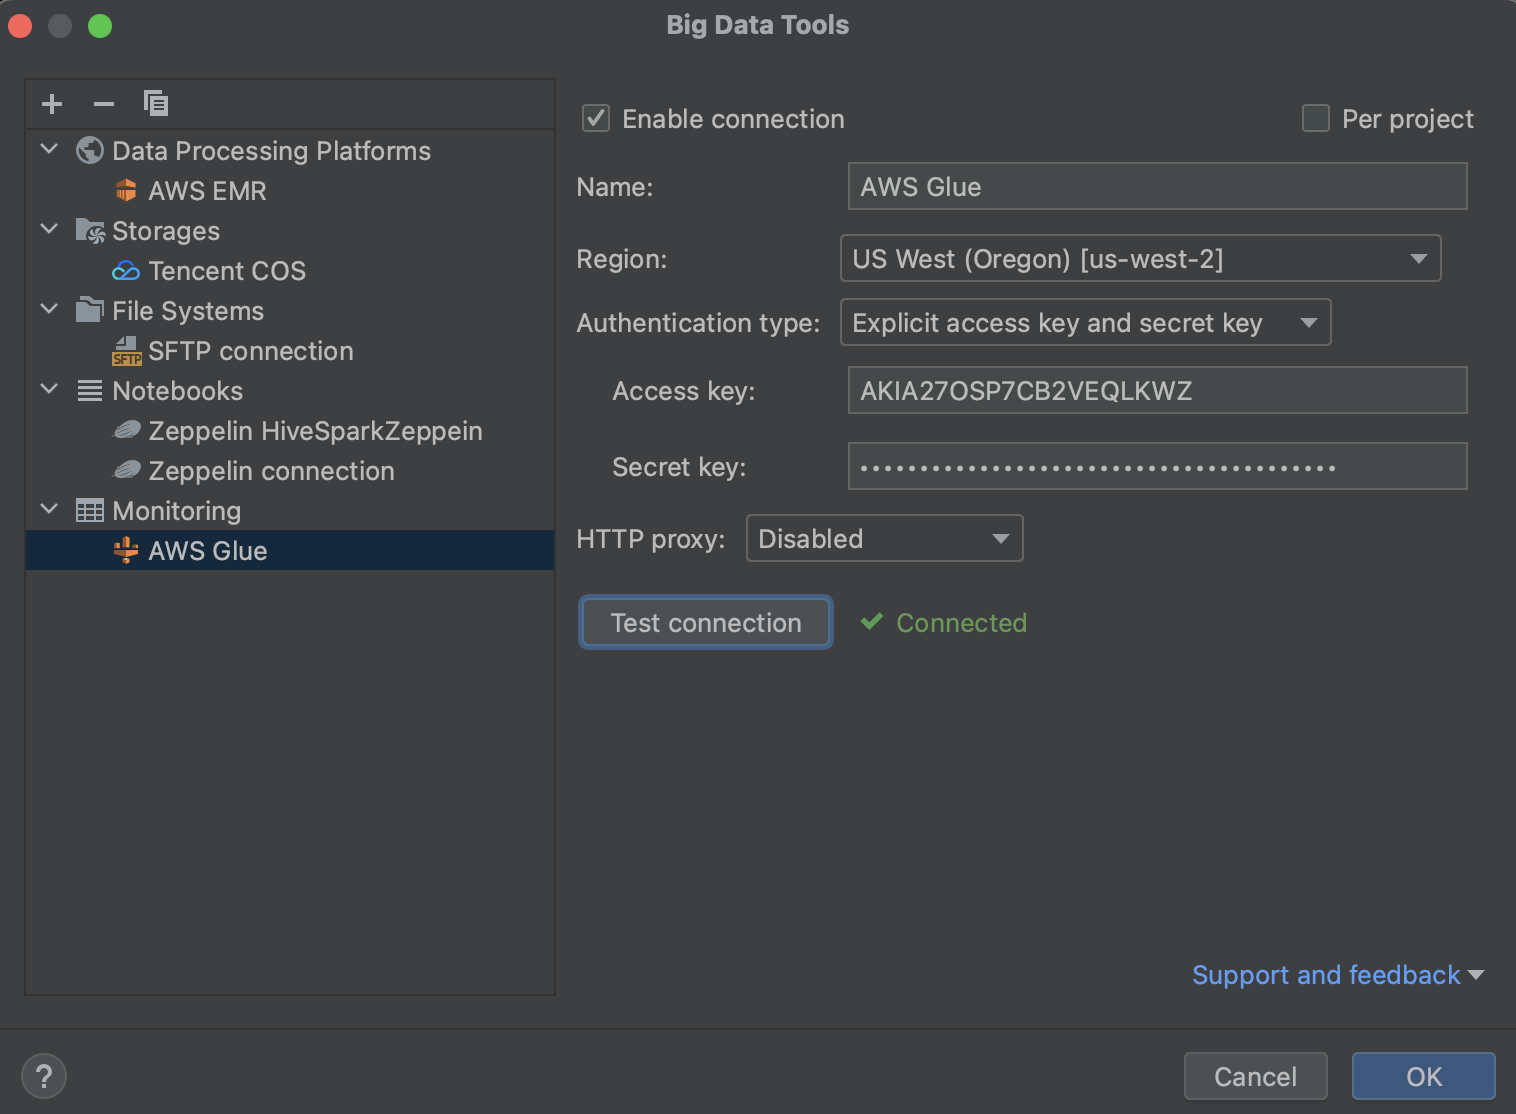Collapse the Monitoring section
The image size is (1516, 1114).
[x=49, y=509]
